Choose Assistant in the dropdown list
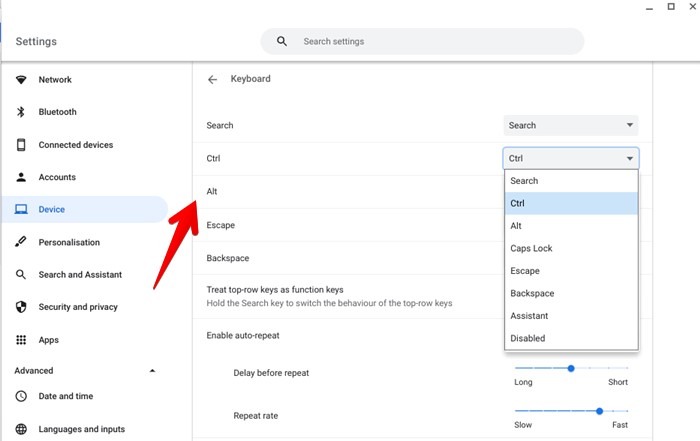Viewport: 700px width, 441px height. point(571,316)
